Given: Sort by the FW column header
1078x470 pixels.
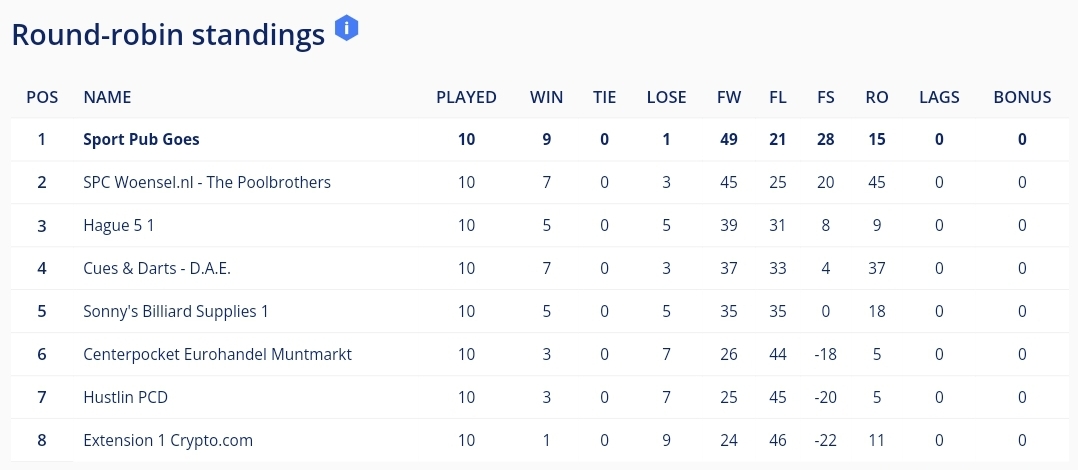Looking at the screenshot, I should (x=729, y=98).
